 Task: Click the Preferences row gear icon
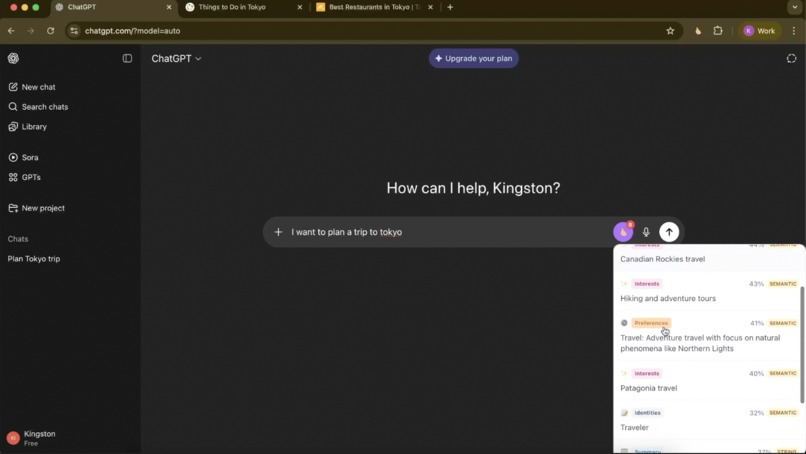click(624, 323)
